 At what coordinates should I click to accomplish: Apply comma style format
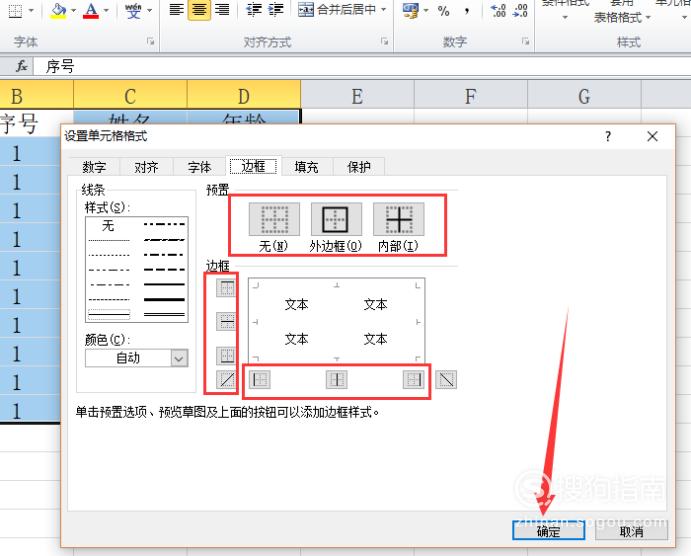coord(466,11)
